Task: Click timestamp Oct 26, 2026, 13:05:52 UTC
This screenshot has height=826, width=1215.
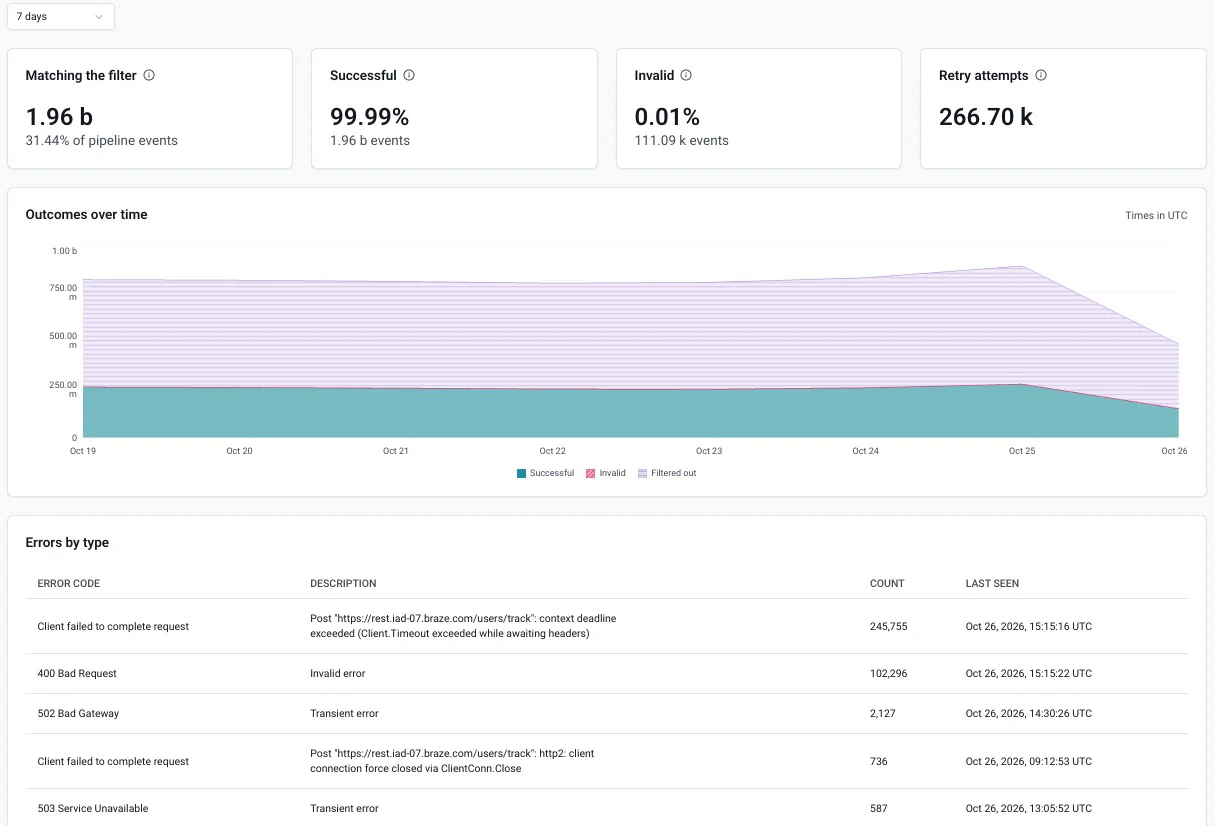Action: [x=1028, y=808]
